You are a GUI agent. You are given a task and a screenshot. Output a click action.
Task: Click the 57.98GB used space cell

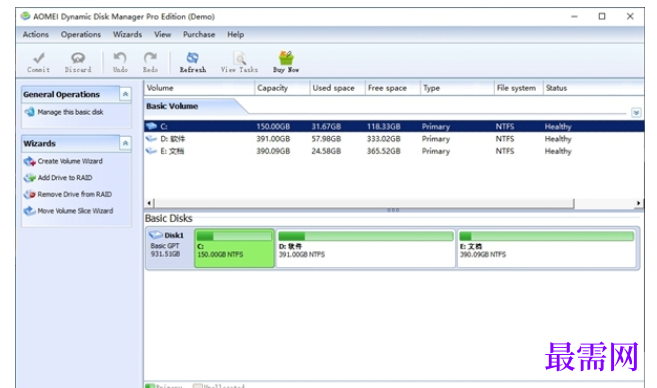coord(326,139)
